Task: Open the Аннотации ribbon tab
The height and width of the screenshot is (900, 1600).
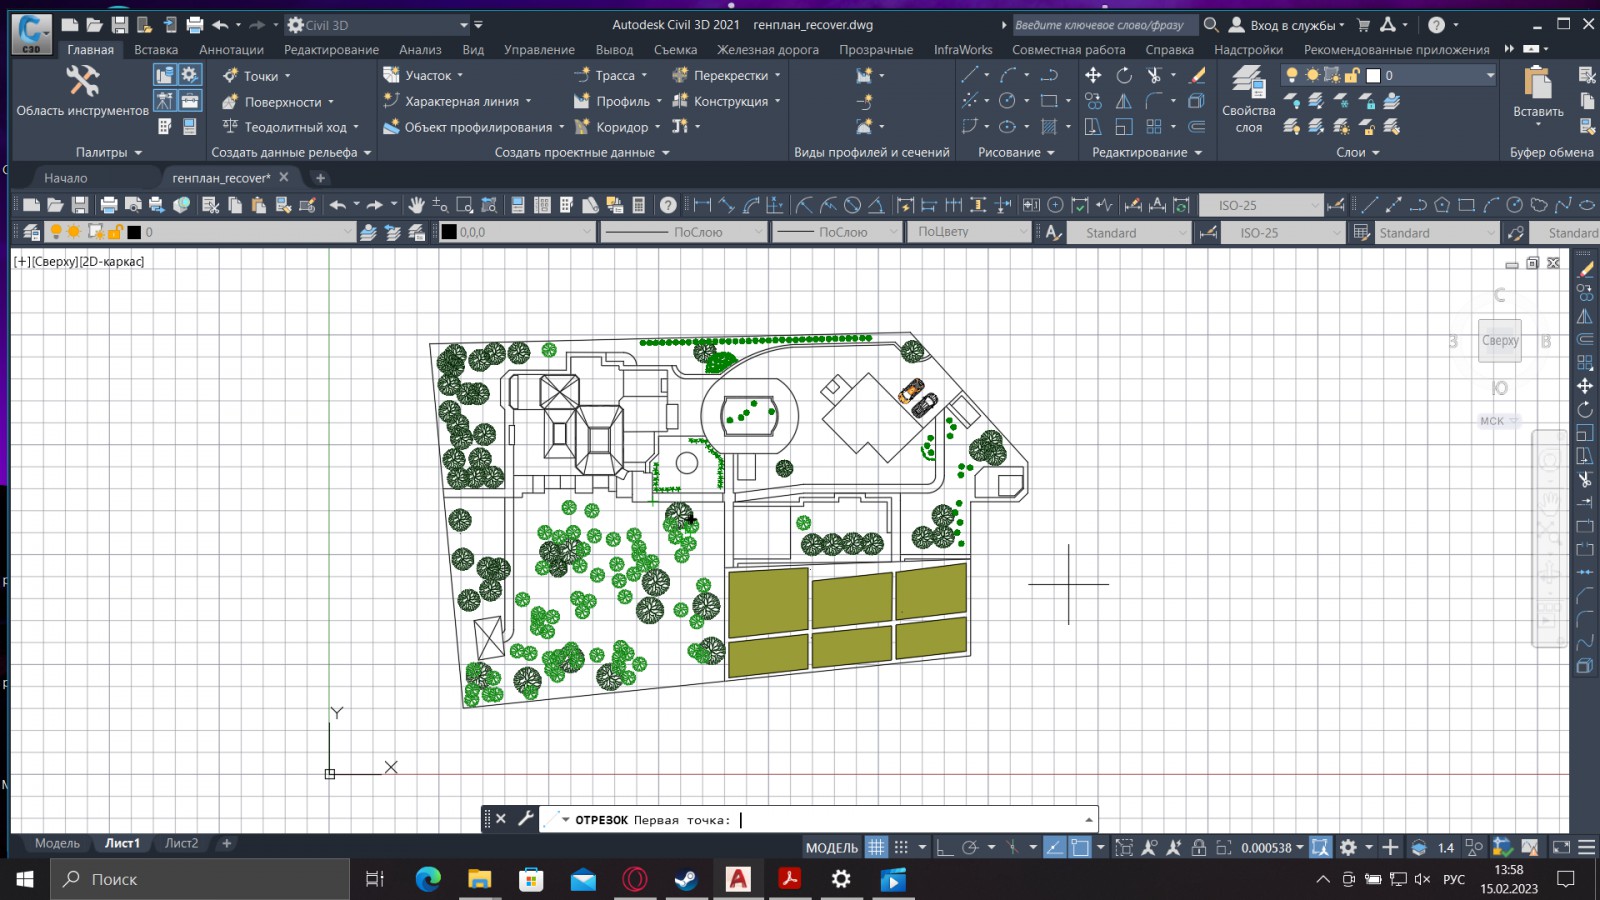Action: pos(231,49)
